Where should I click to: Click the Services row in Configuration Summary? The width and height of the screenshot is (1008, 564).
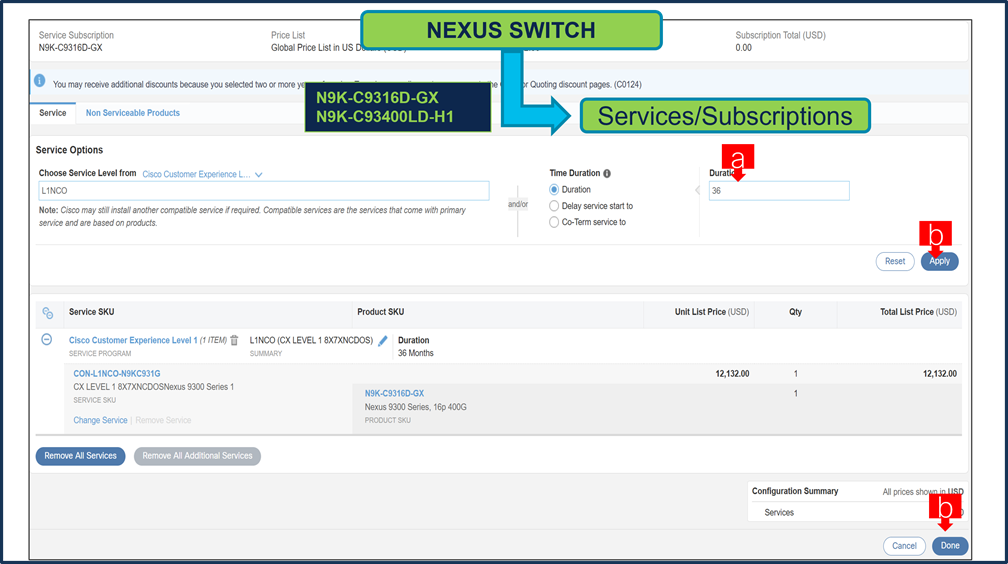click(x=779, y=513)
